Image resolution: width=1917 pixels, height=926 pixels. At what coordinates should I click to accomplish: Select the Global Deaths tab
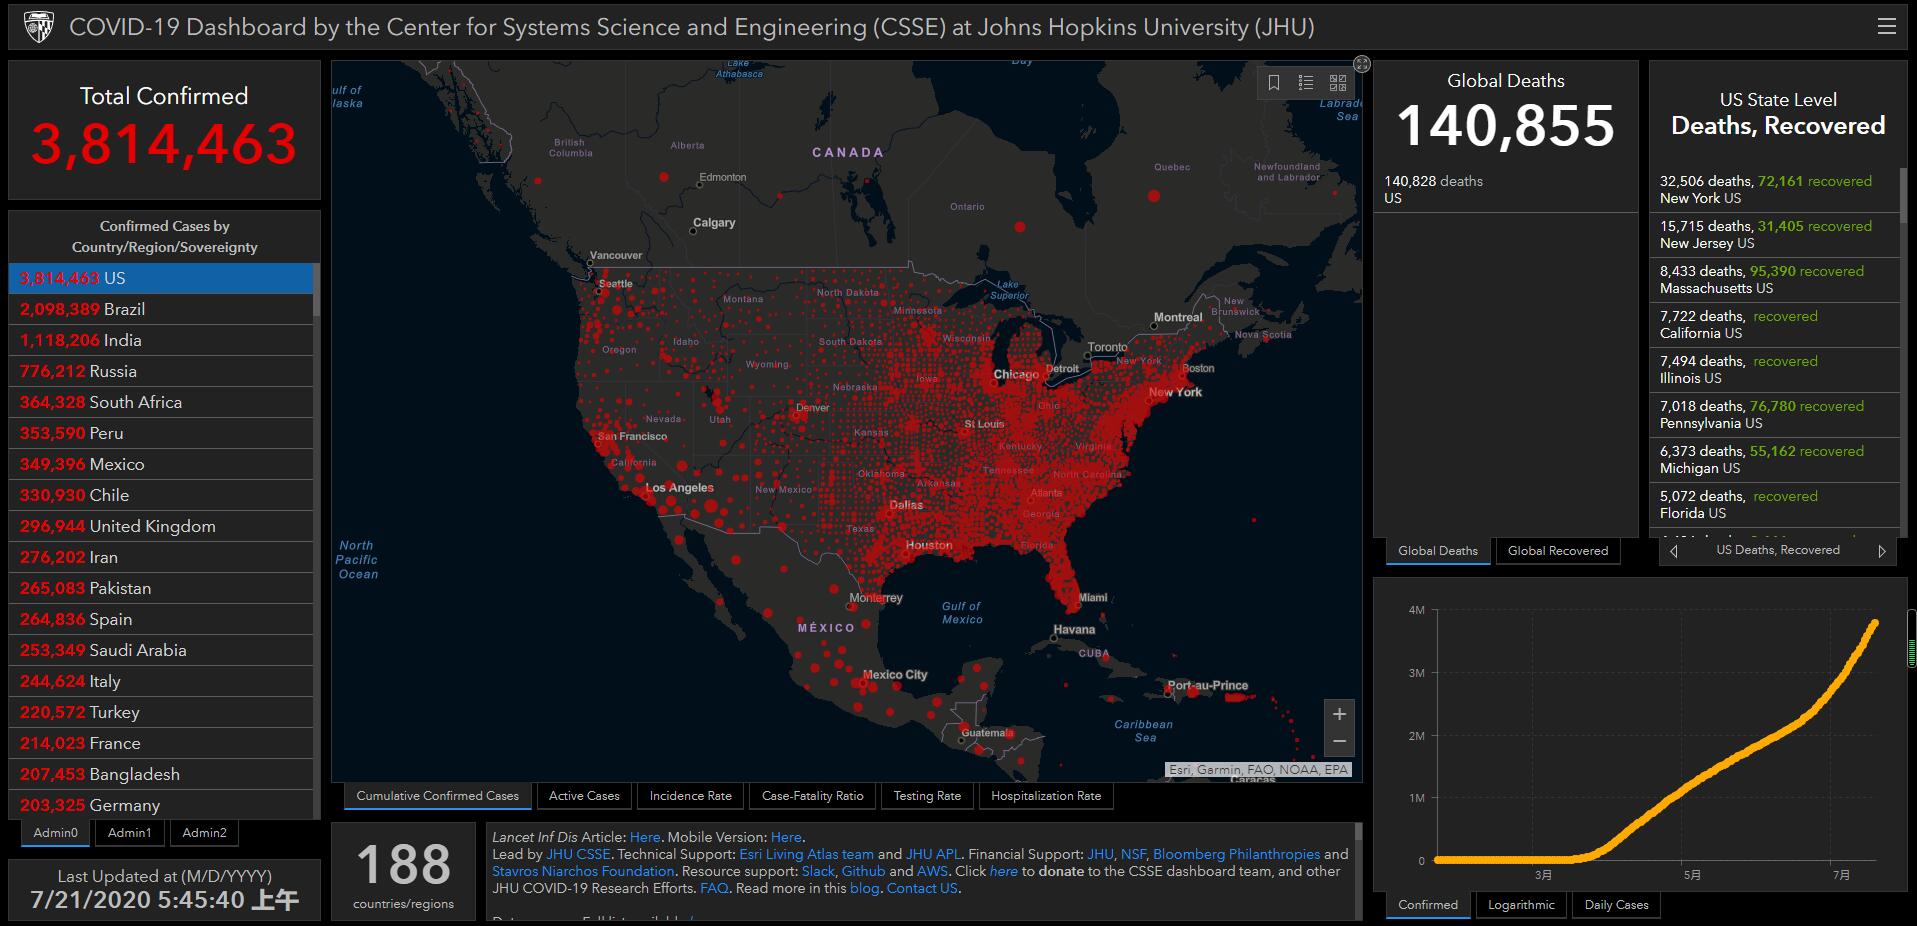(x=1438, y=551)
